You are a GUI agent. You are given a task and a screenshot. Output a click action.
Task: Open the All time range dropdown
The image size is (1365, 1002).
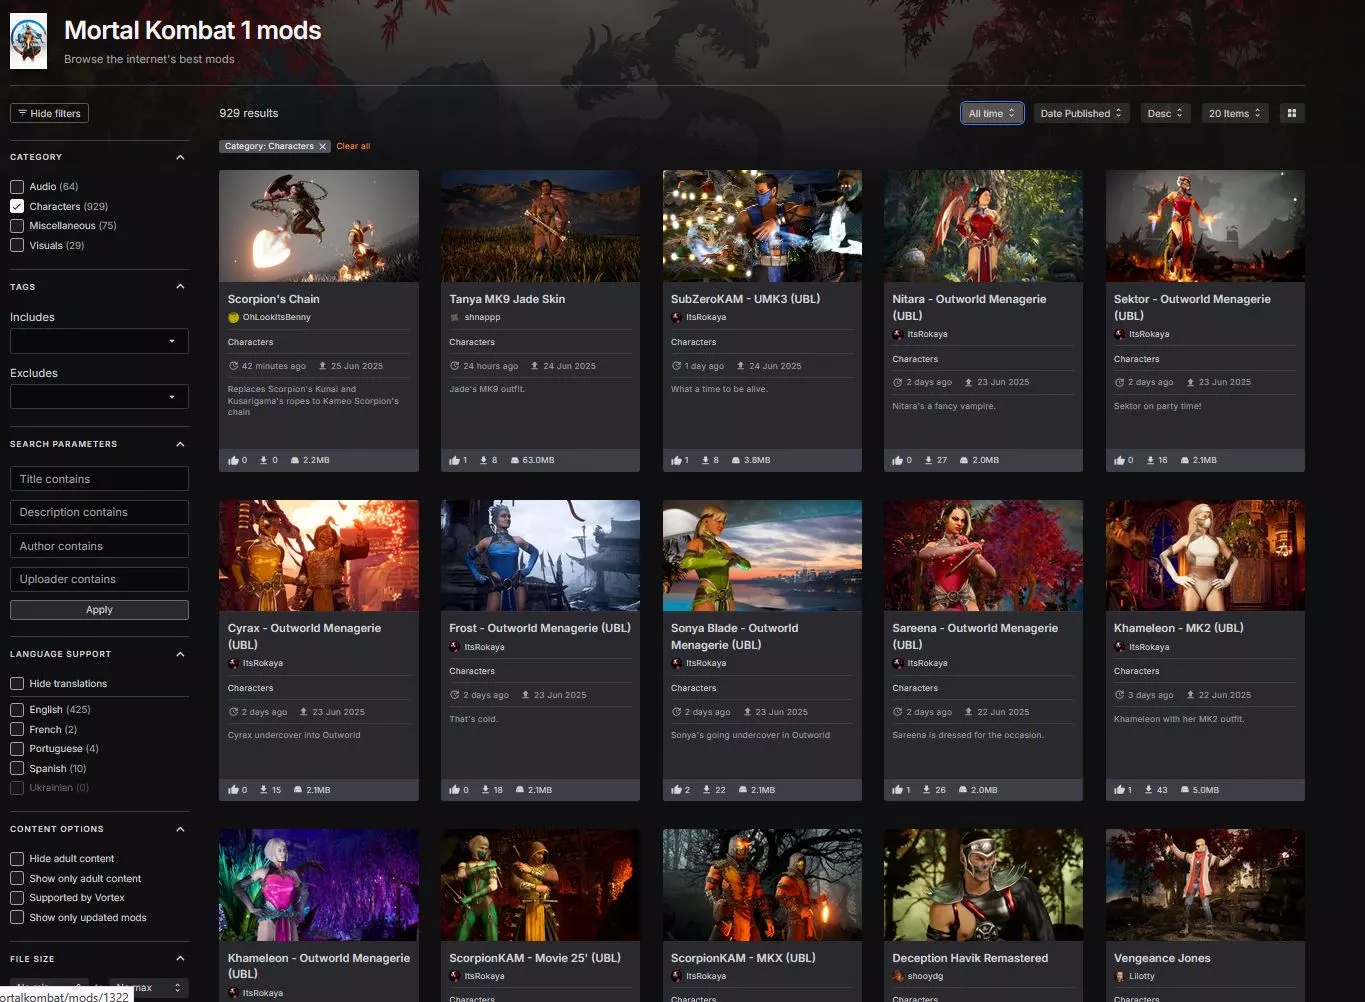991,113
